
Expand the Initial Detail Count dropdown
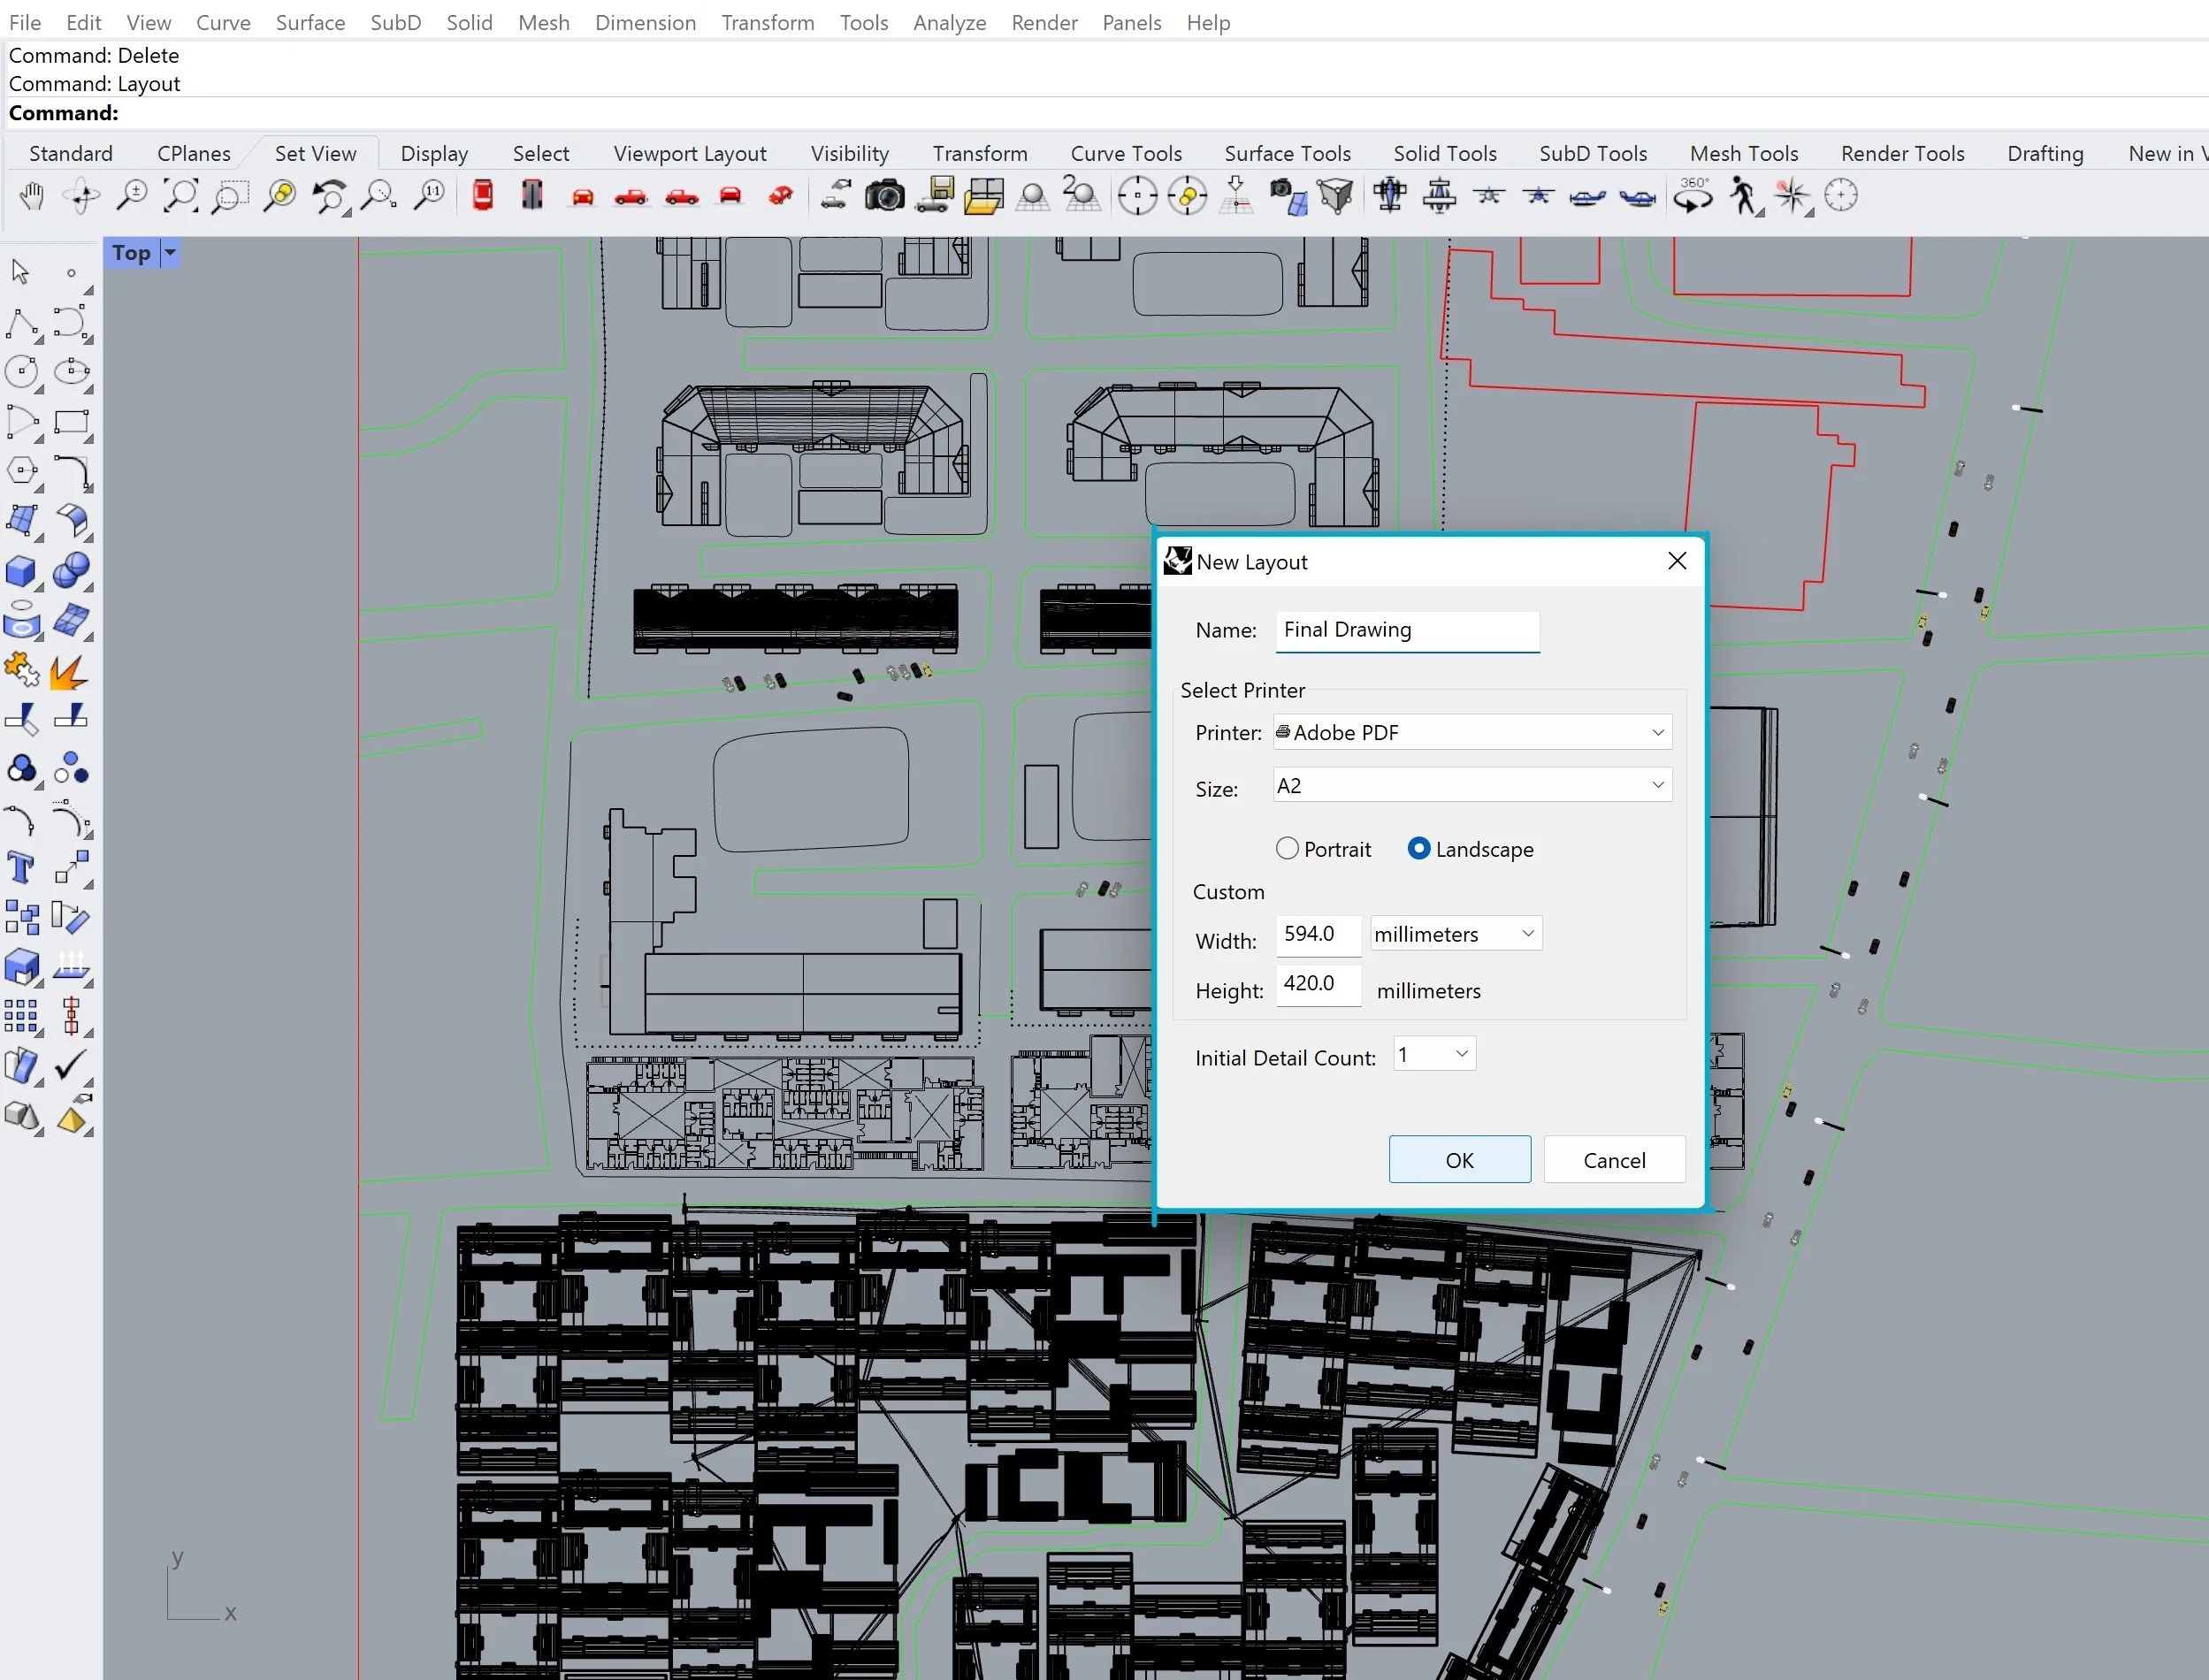(x=1434, y=1054)
